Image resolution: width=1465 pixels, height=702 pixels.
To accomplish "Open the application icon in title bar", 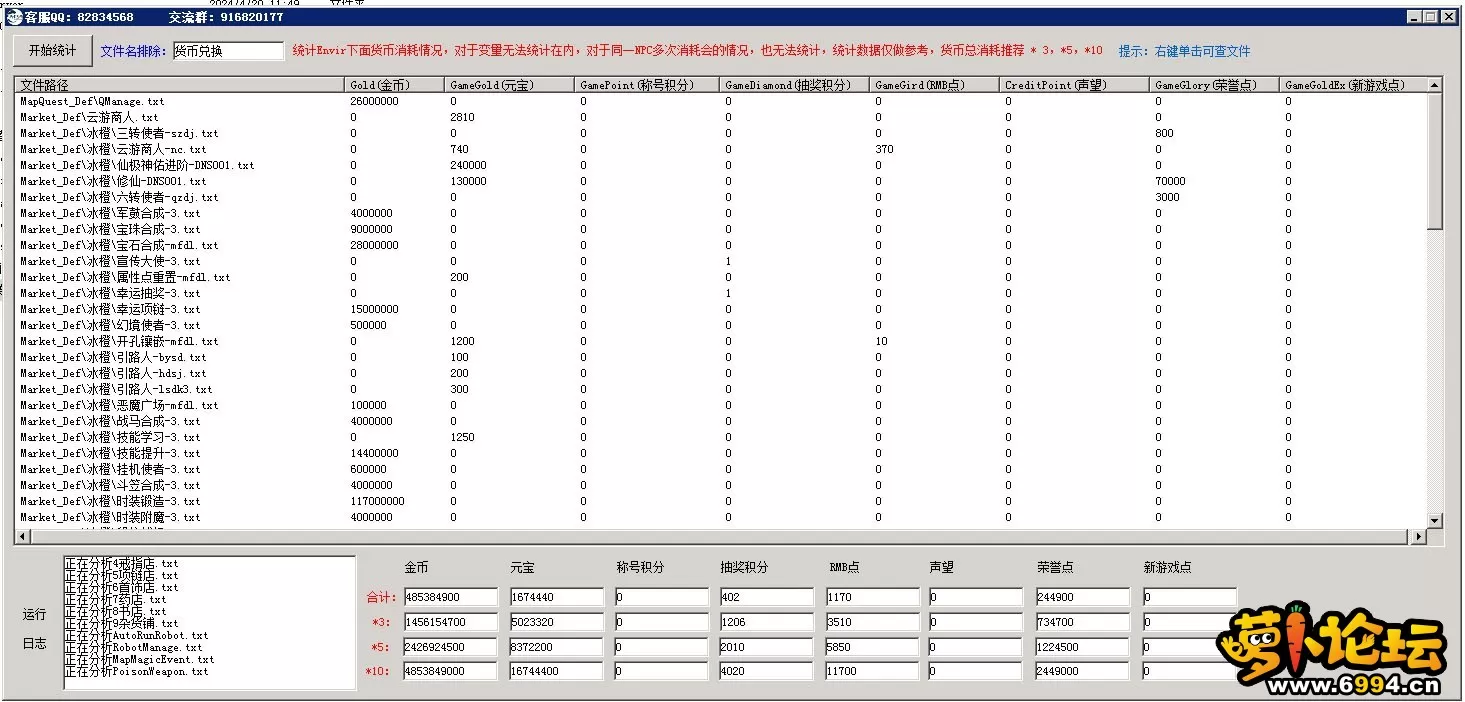I will point(14,17).
